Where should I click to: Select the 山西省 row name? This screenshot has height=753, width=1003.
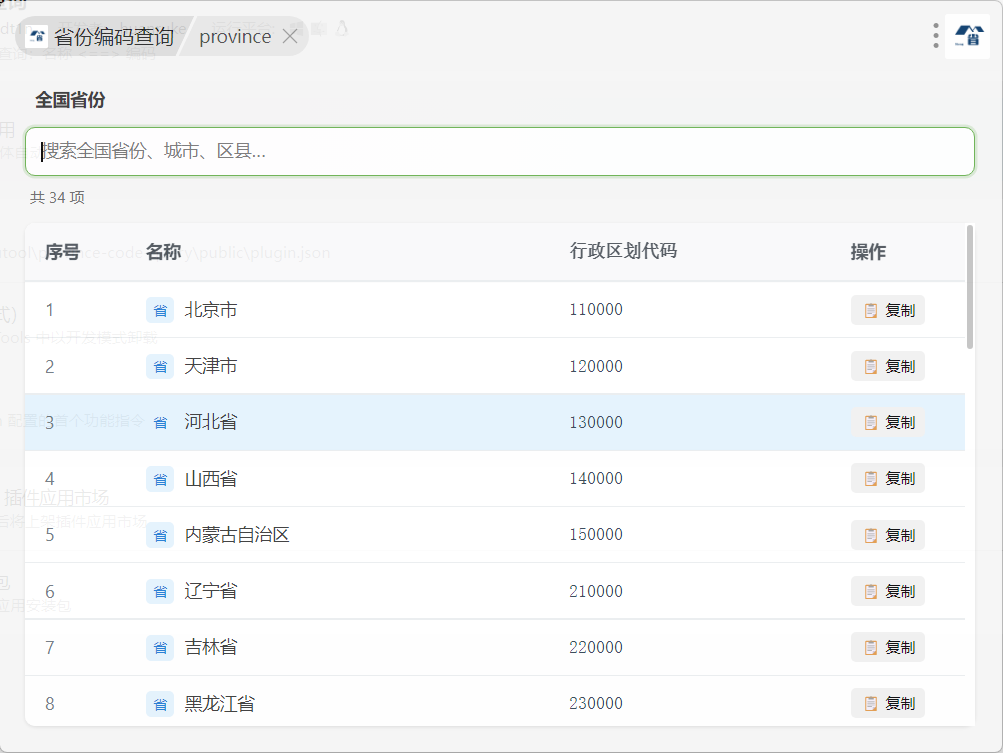(211, 479)
